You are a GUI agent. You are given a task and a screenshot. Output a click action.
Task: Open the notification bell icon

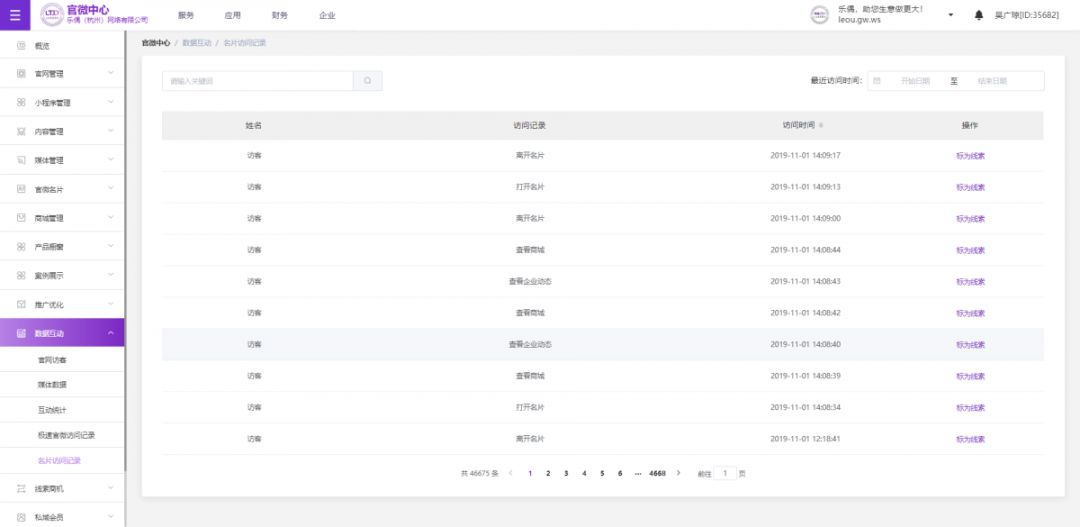coord(979,15)
